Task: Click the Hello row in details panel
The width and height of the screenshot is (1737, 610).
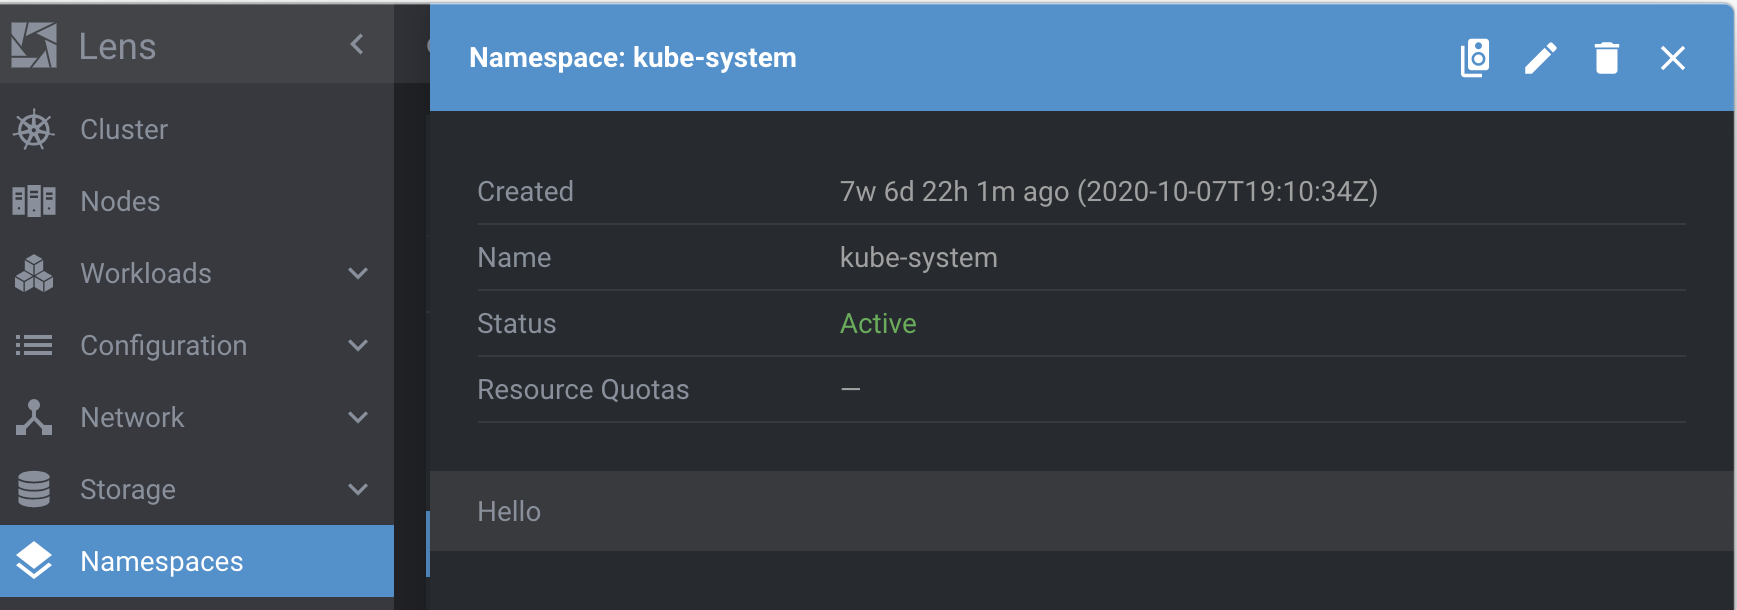Action: tap(509, 511)
